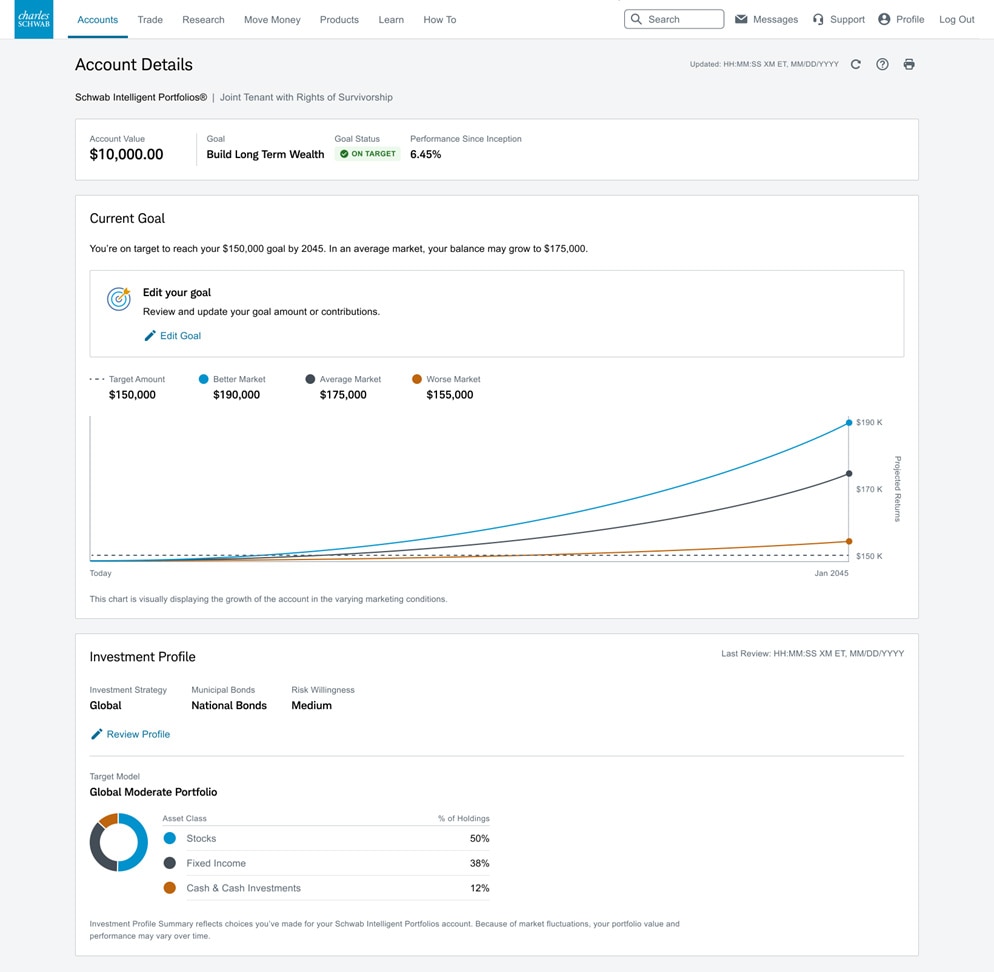Log Out of the account
The height and width of the screenshot is (972, 994).
tap(957, 20)
